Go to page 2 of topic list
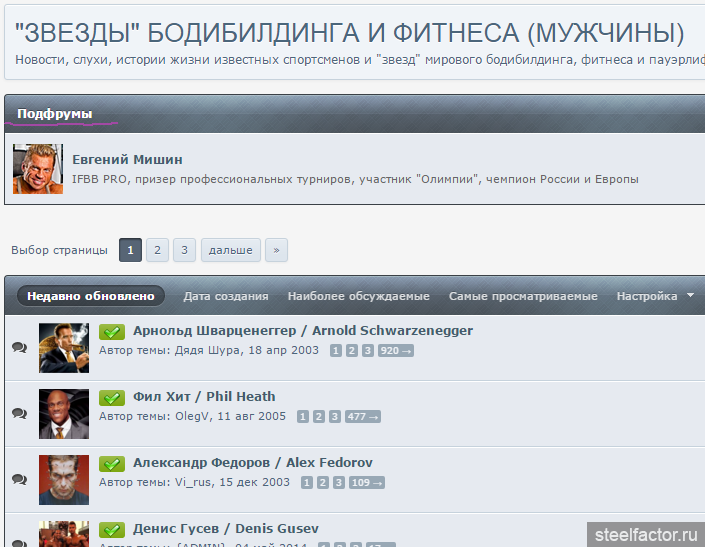The width and height of the screenshot is (705, 547). coord(157,250)
